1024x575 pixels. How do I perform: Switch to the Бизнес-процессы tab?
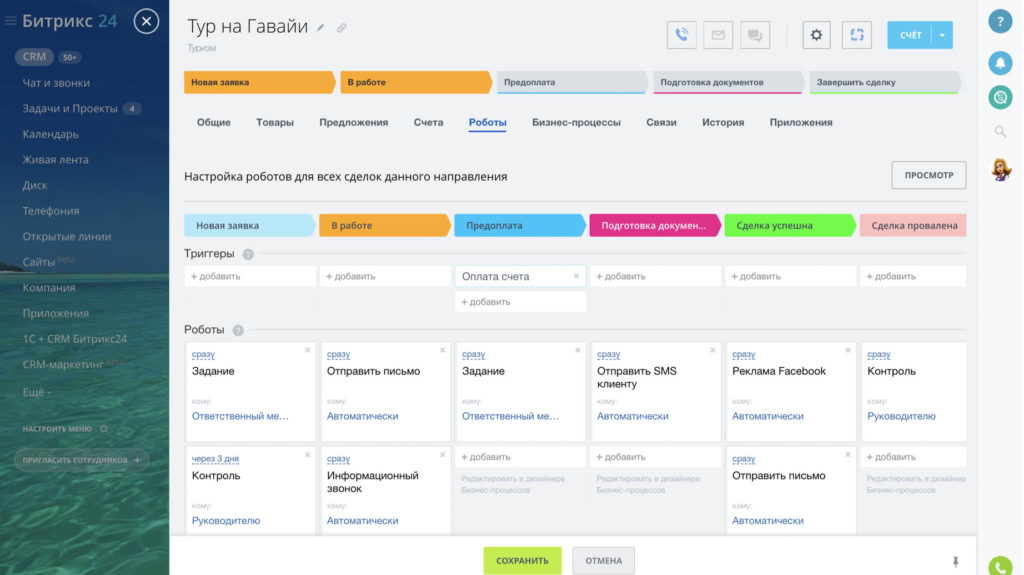(x=576, y=122)
